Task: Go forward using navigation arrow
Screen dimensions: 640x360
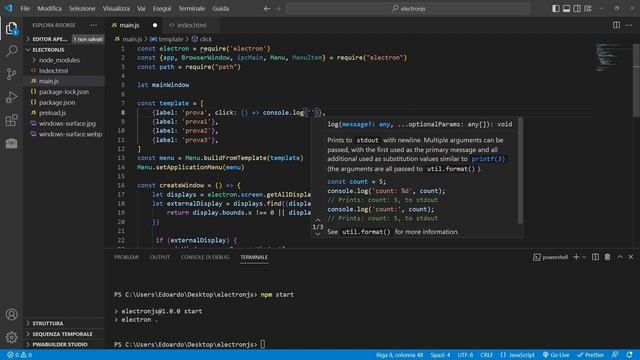Action: point(278,8)
